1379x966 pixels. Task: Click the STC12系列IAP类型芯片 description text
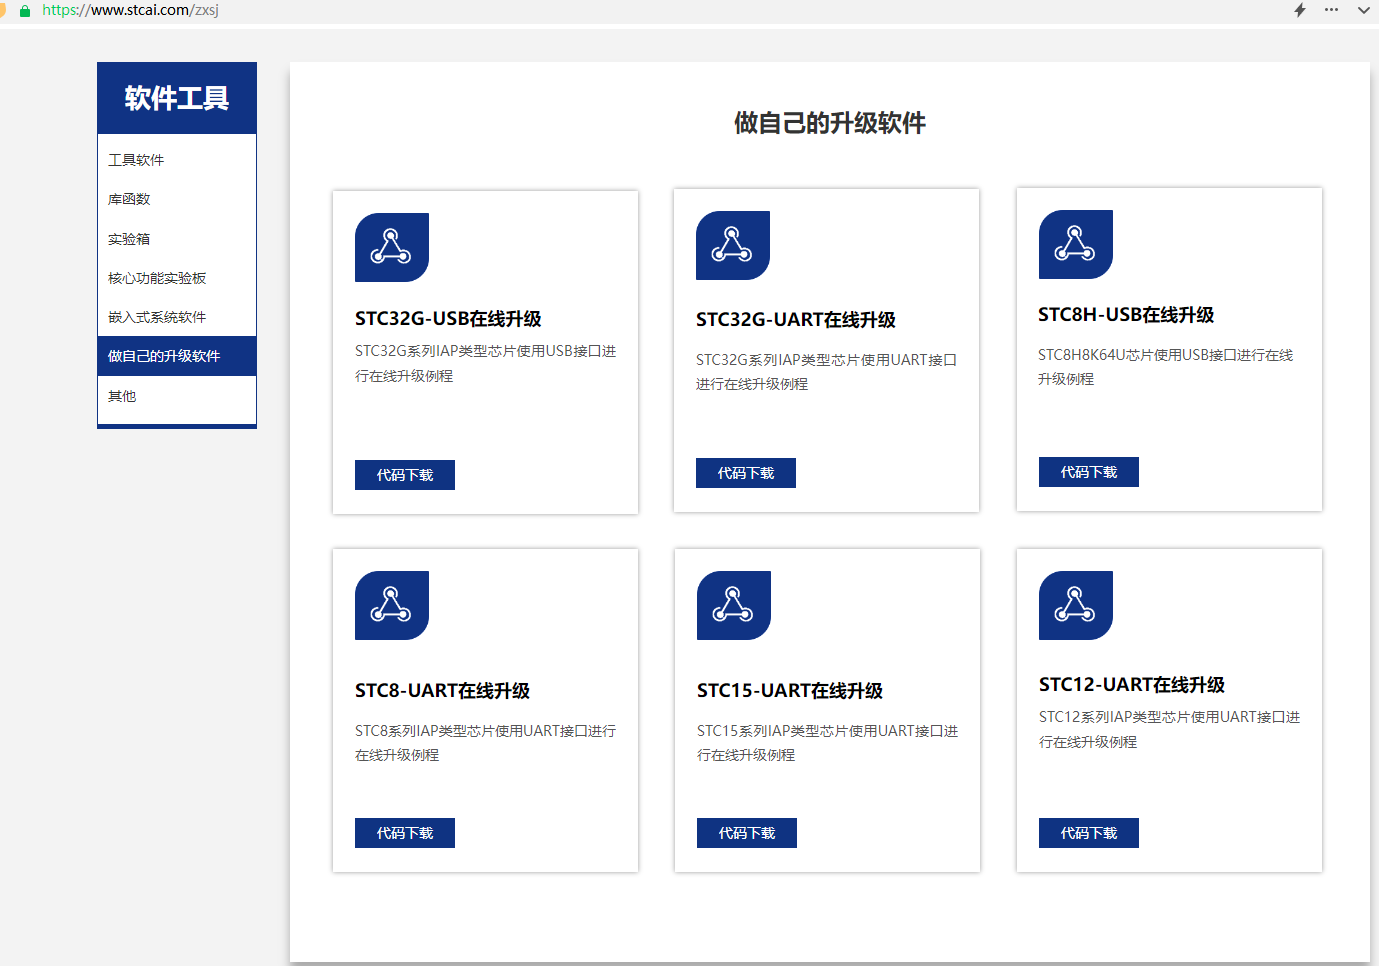click(x=1170, y=729)
